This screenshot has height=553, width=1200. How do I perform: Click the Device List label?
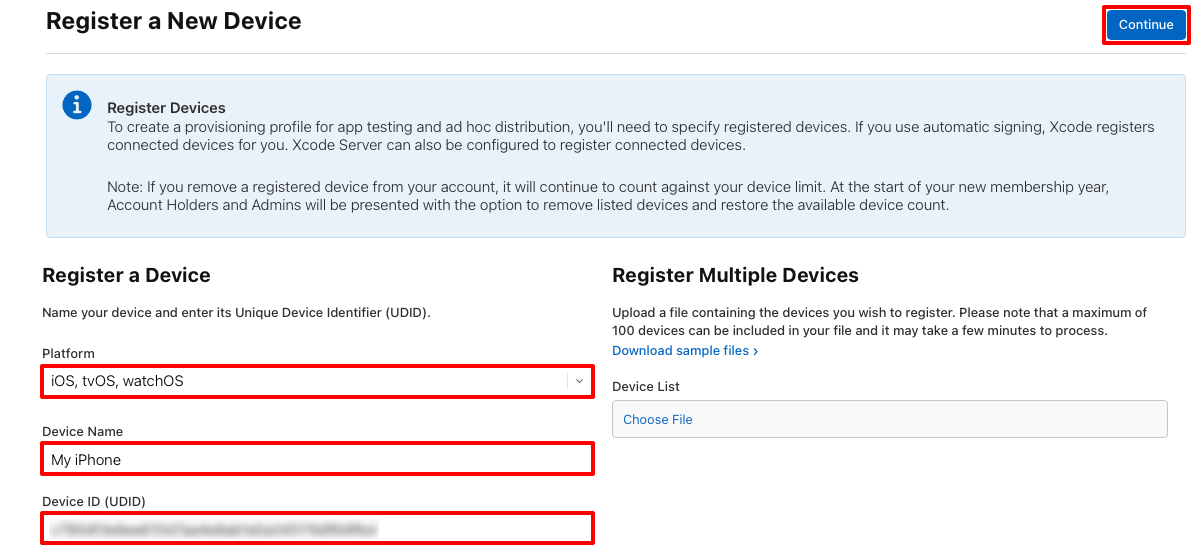(646, 386)
